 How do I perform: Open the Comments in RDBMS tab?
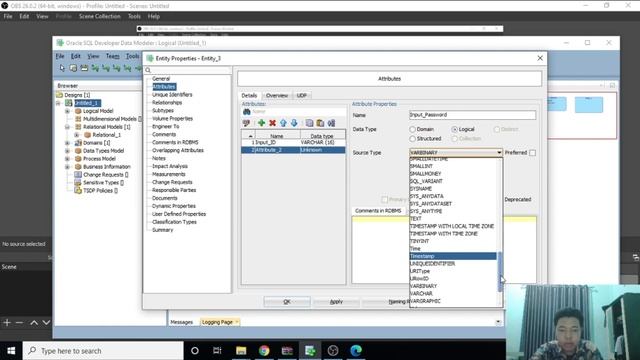[378, 211]
